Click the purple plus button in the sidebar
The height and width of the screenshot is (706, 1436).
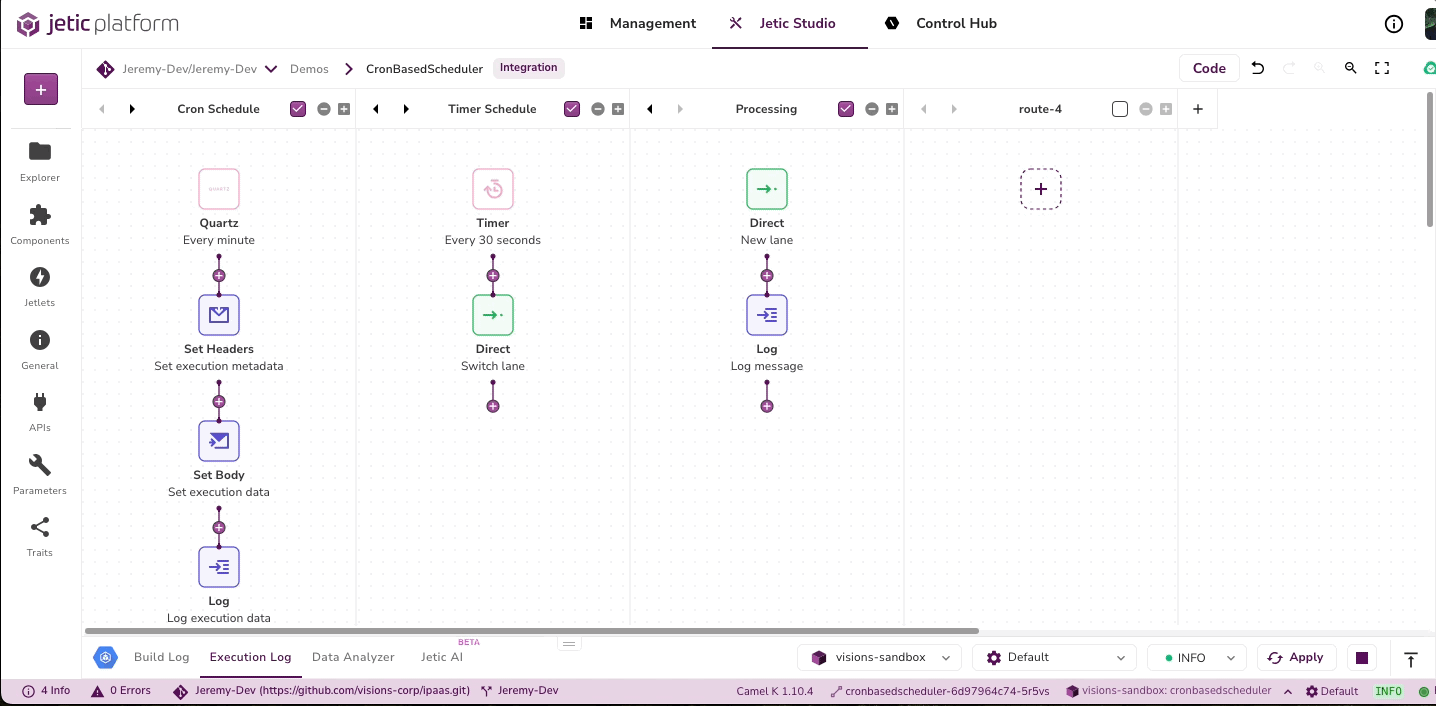[x=41, y=90]
